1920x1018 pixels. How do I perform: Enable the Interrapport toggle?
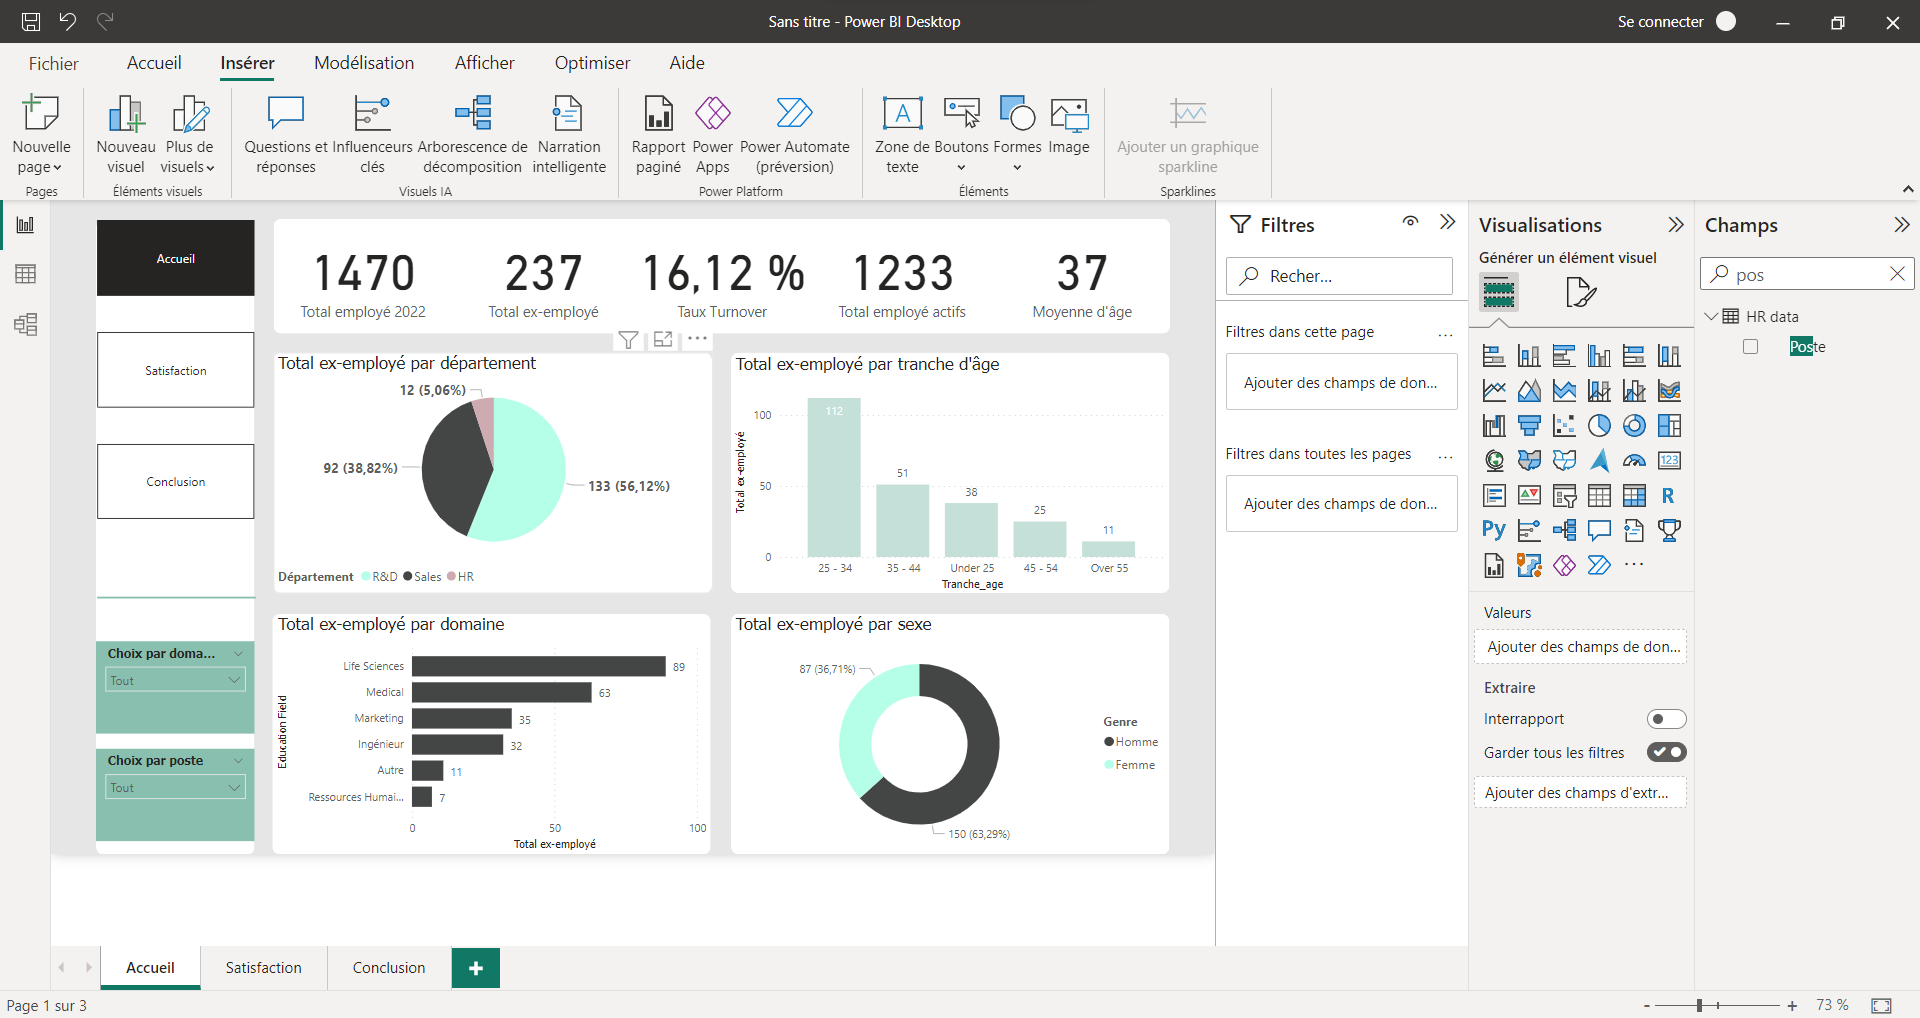tap(1666, 718)
